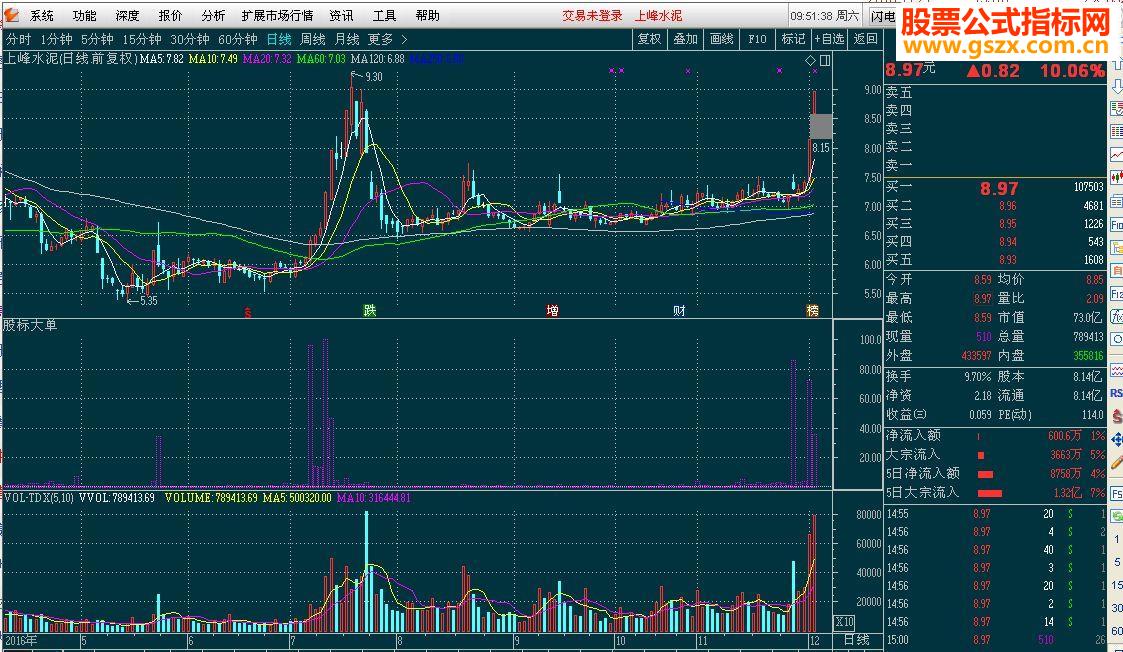Click the 15:00 trade tick row
The height and width of the screenshot is (652, 1123).
coord(996,639)
